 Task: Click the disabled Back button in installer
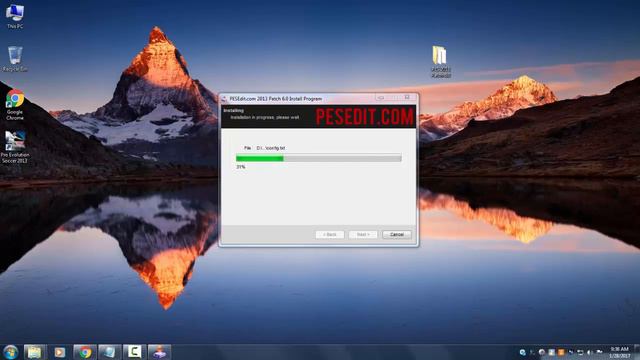pos(330,235)
